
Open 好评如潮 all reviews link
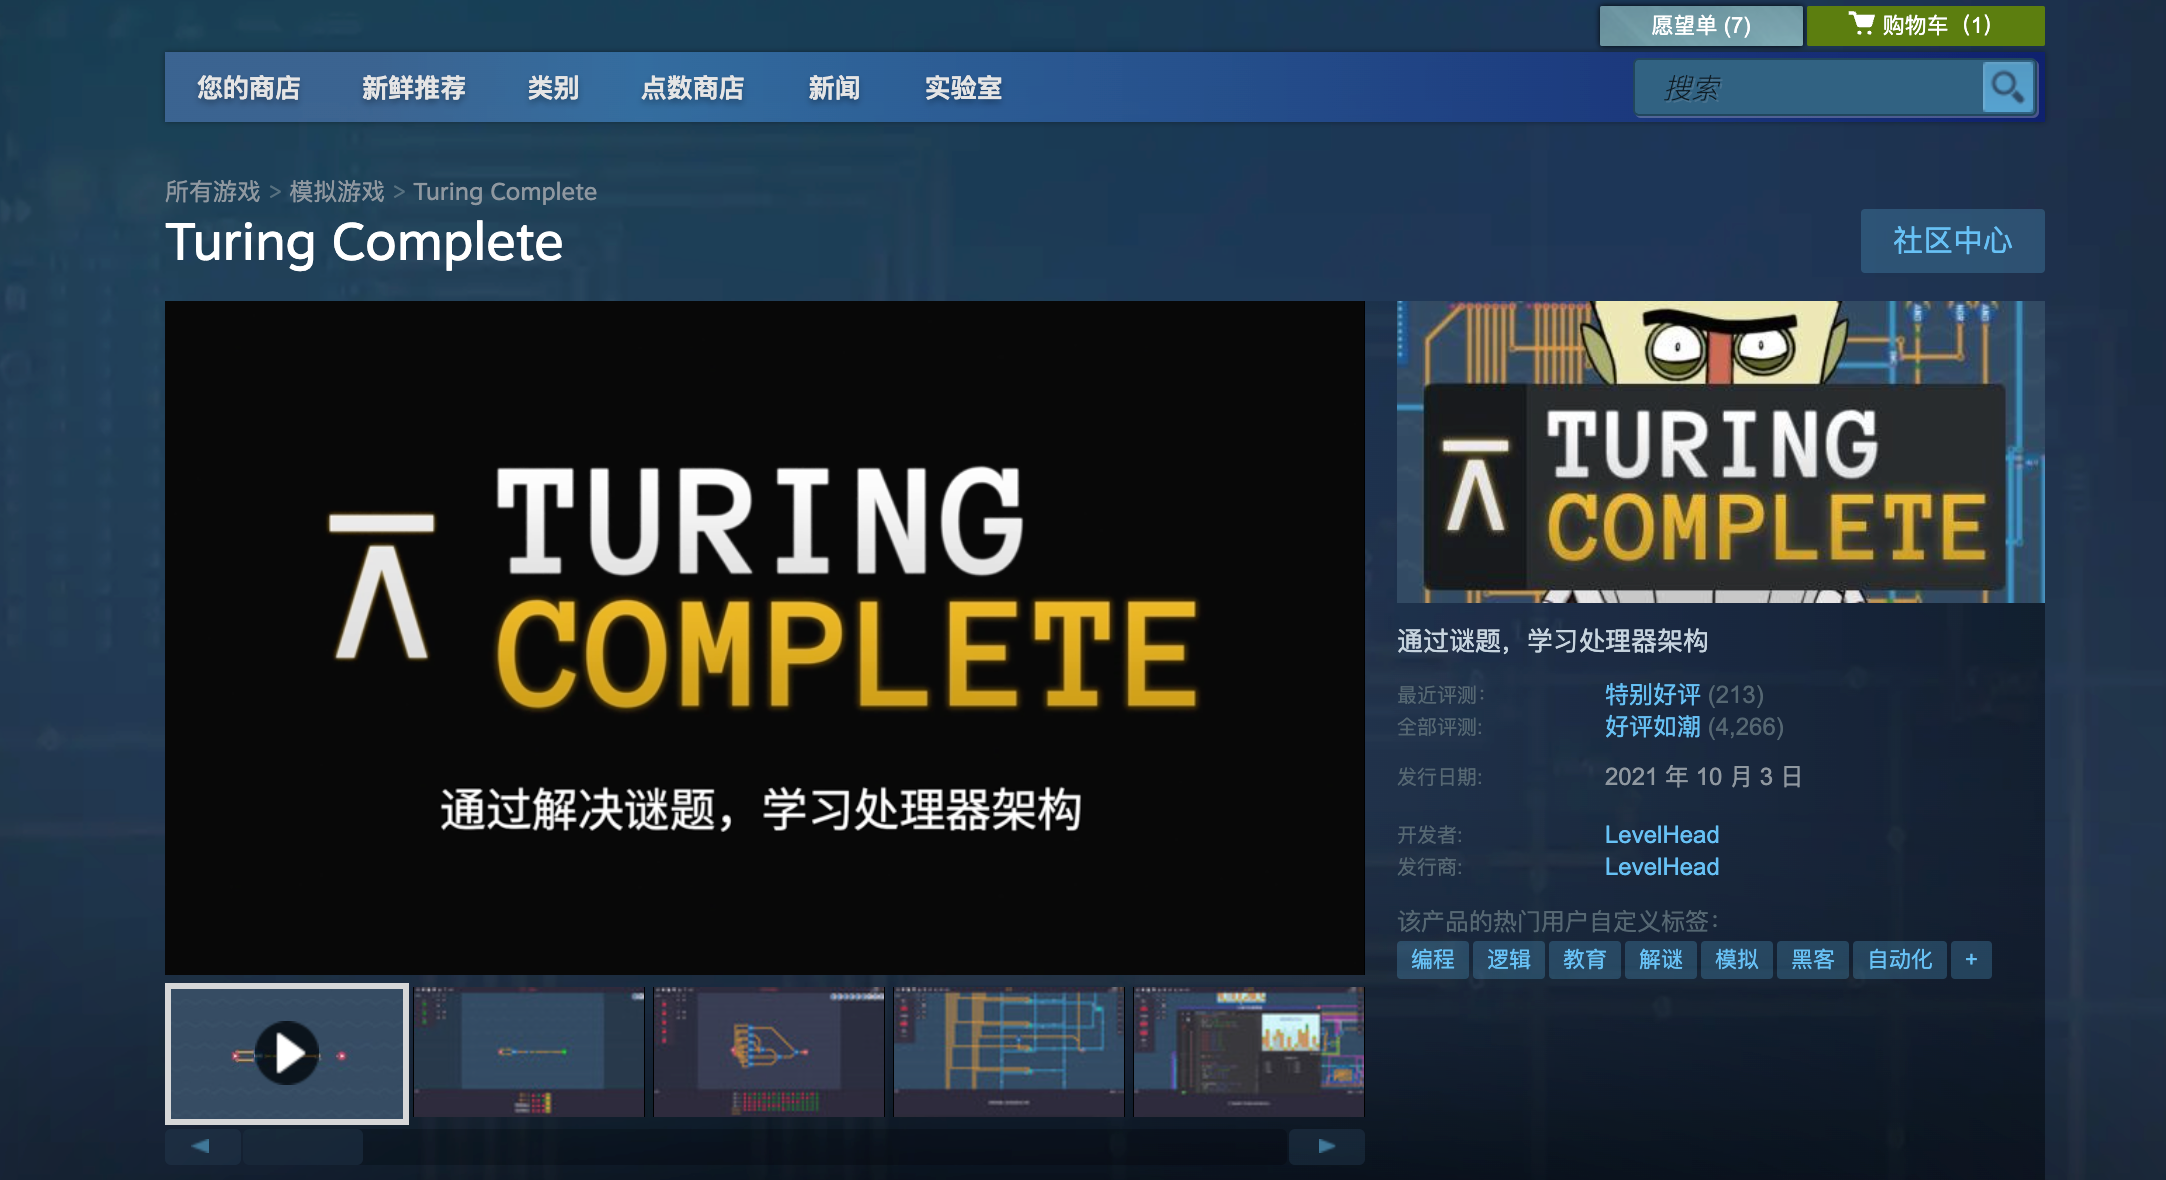1652,726
